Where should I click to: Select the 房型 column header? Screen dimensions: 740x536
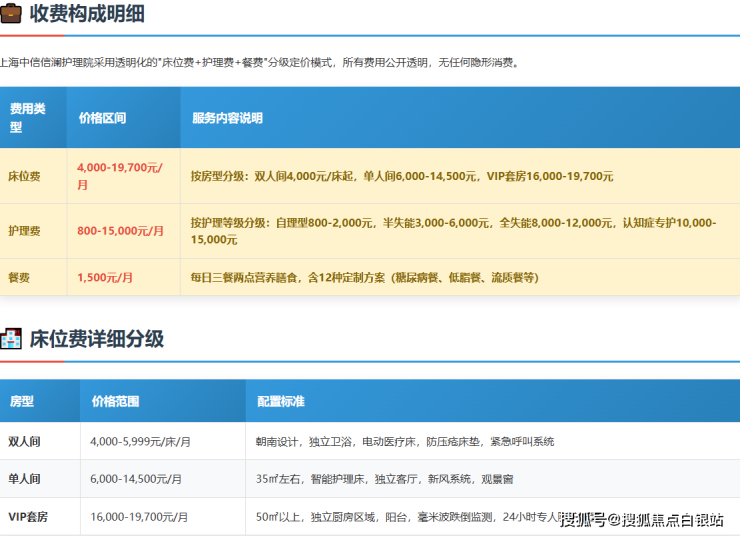[x=21, y=401]
